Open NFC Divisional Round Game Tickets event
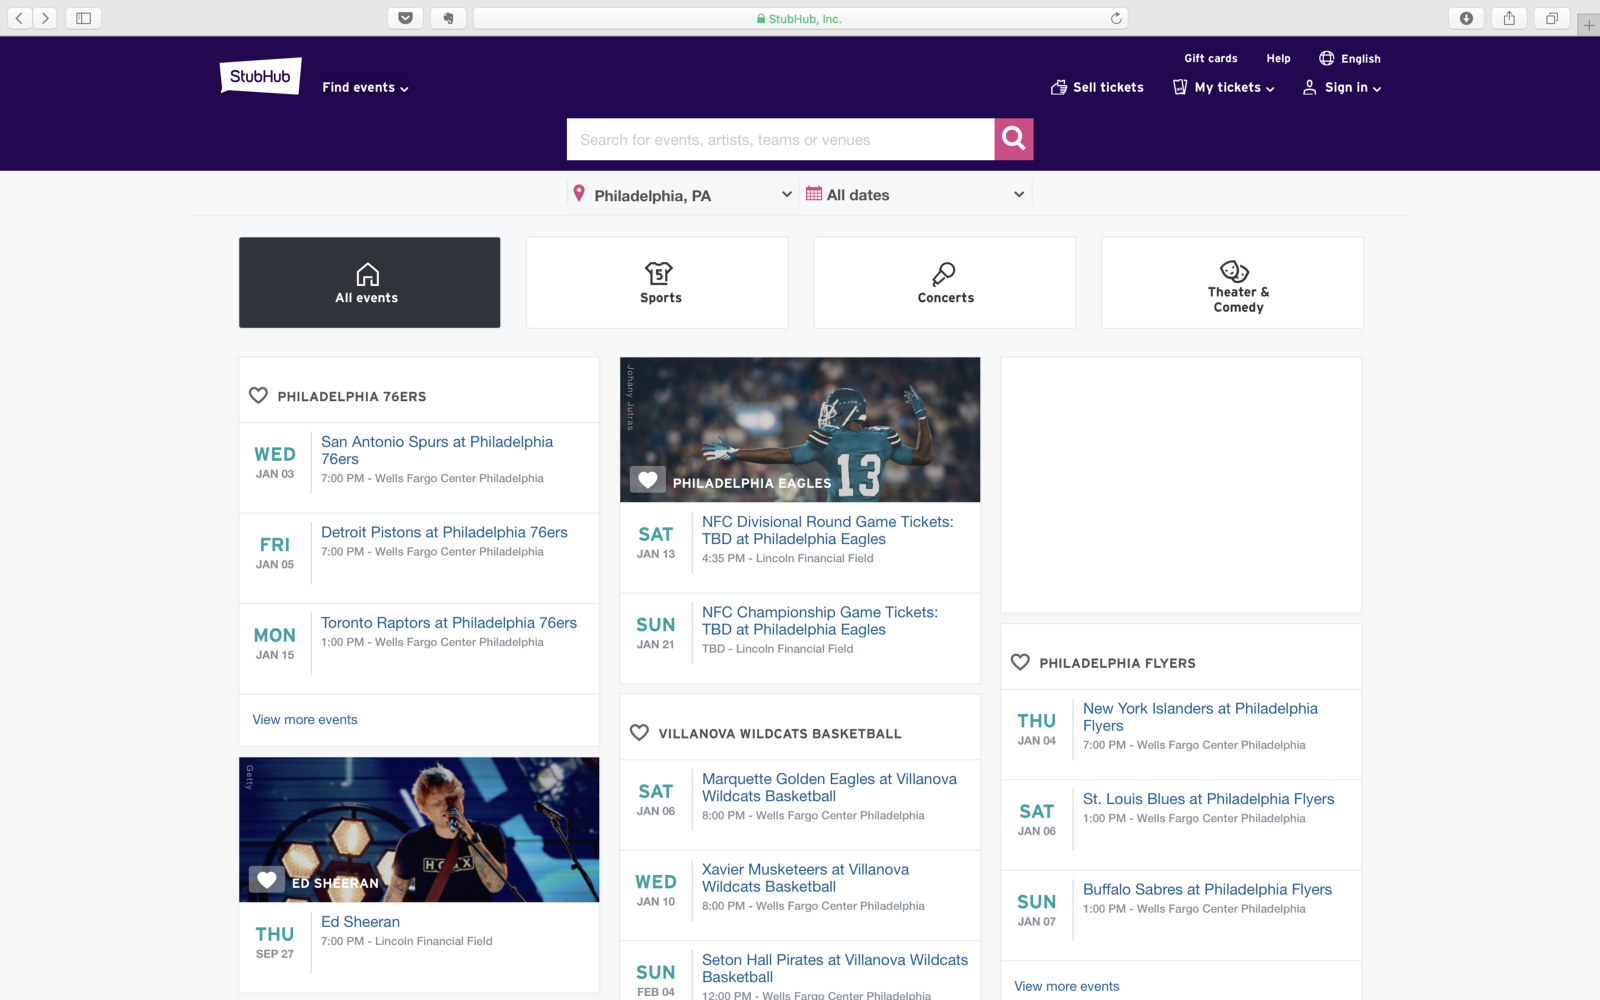Image resolution: width=1600 pixels, height=1000 pixels. pos(828,530)
